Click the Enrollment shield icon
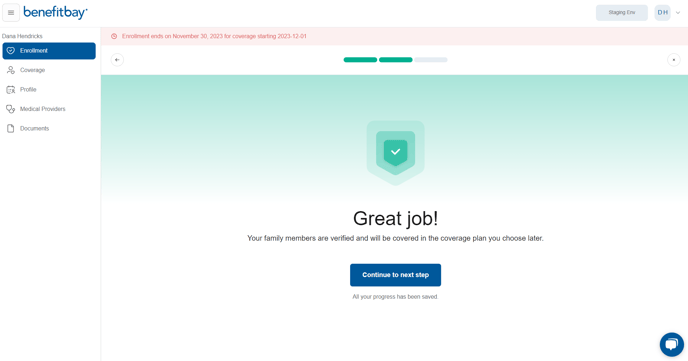This screenshot has height=361, width=688. pyautogui.click(x=11, y=51)
